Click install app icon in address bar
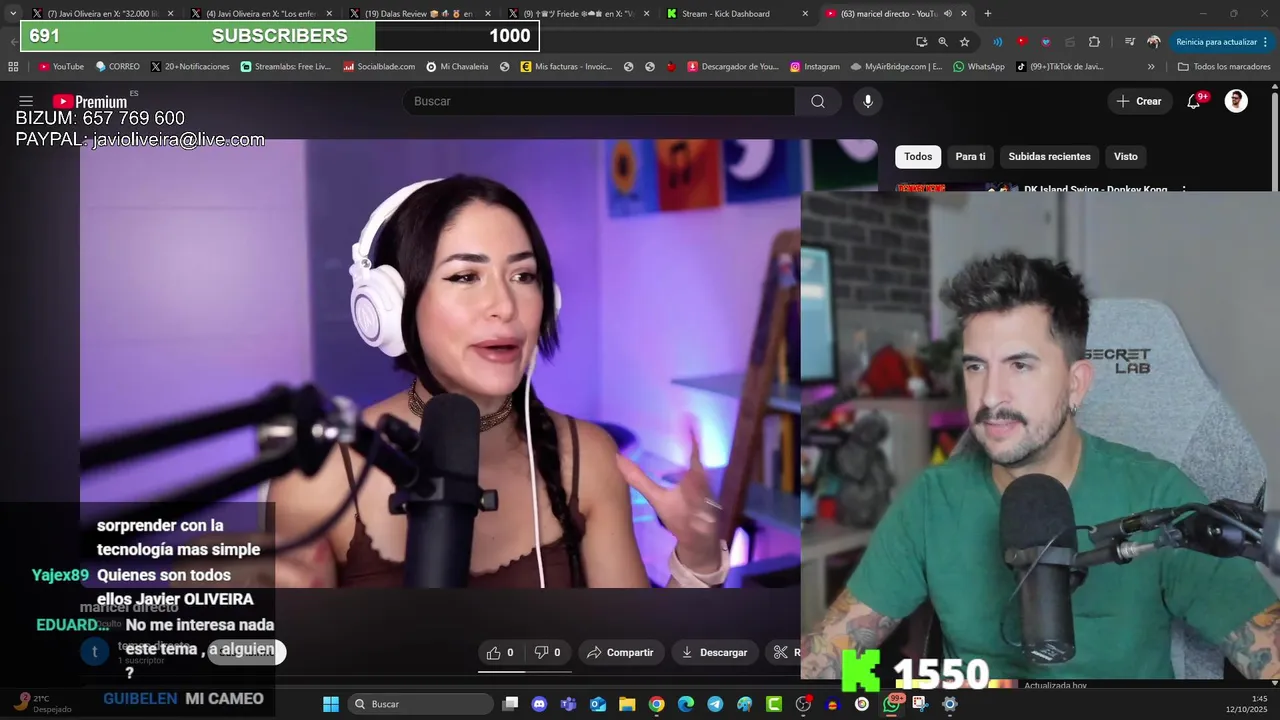 pyautogui.click(x=921, y=42)
